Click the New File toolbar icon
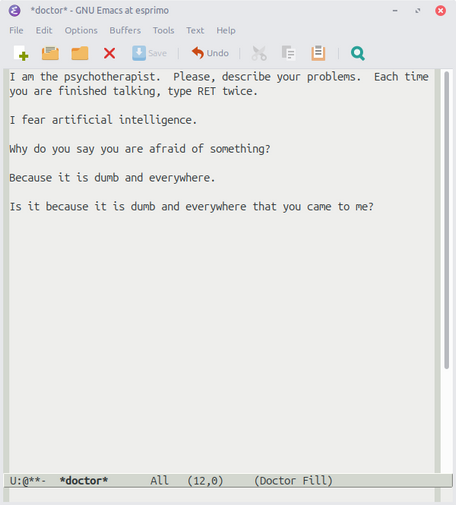Image resolution: width=456 pixels, height=505 pixels. pyautogui.click(x=21, y=53)
